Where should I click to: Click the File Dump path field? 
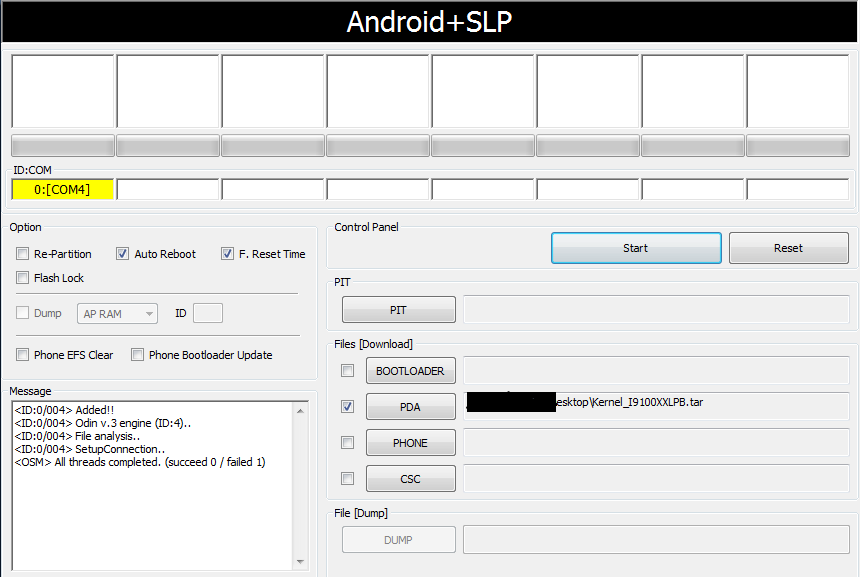(x=657, y=540)
